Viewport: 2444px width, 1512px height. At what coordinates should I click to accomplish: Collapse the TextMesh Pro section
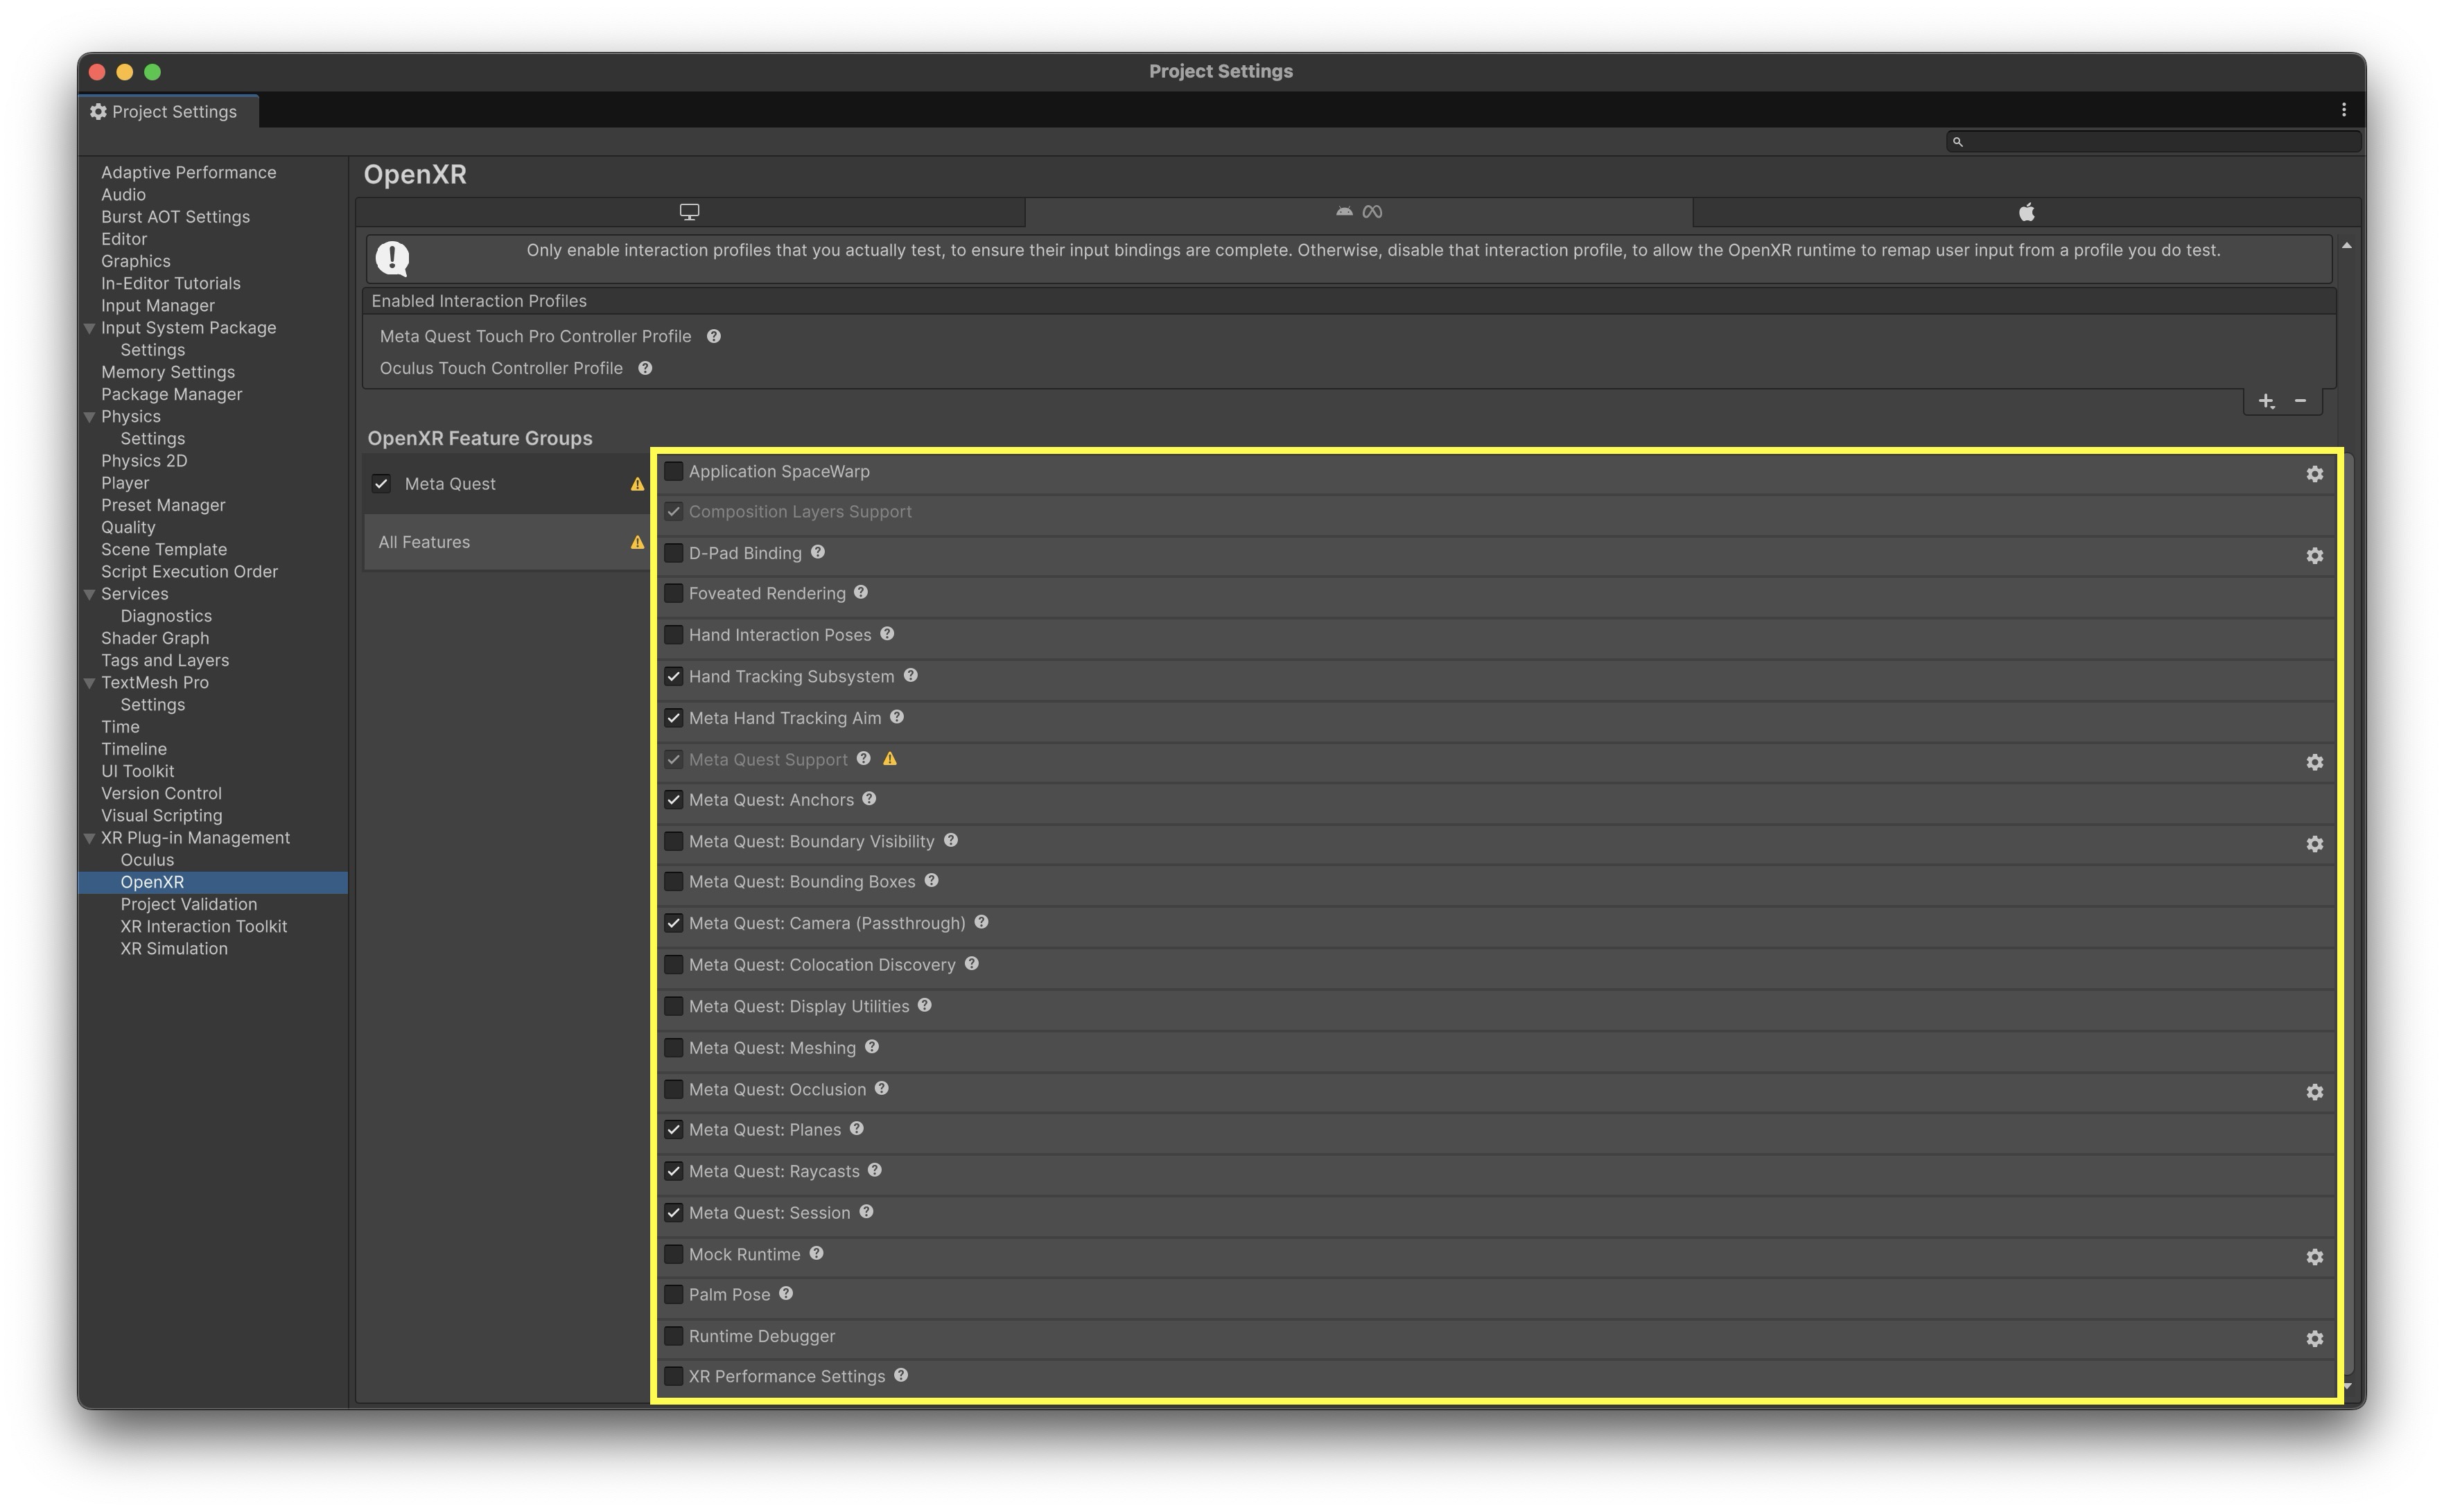tap(90, 683)
